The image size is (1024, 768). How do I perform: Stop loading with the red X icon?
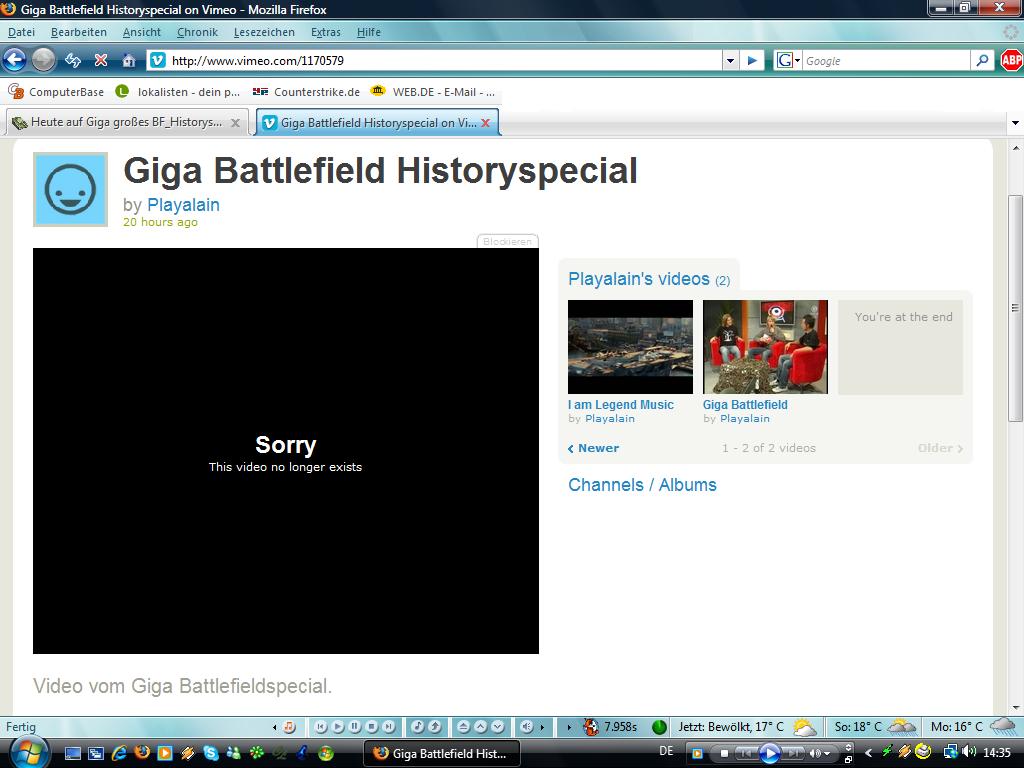coord(101,61)
